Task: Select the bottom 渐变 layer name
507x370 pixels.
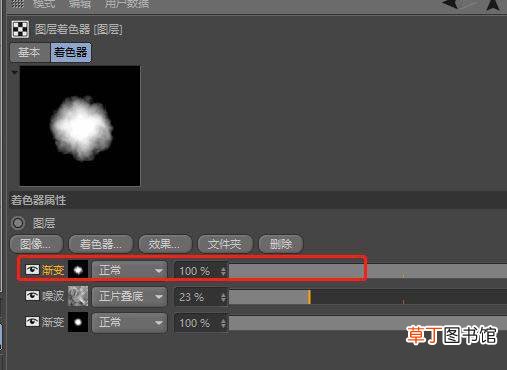Action: pyautogui.click(x=53, y=322)
